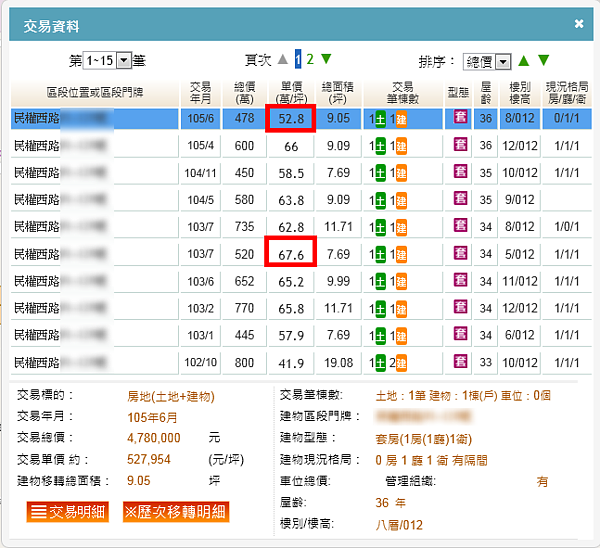Click the 105年6月 transaction date value

(x=152, y=418)
